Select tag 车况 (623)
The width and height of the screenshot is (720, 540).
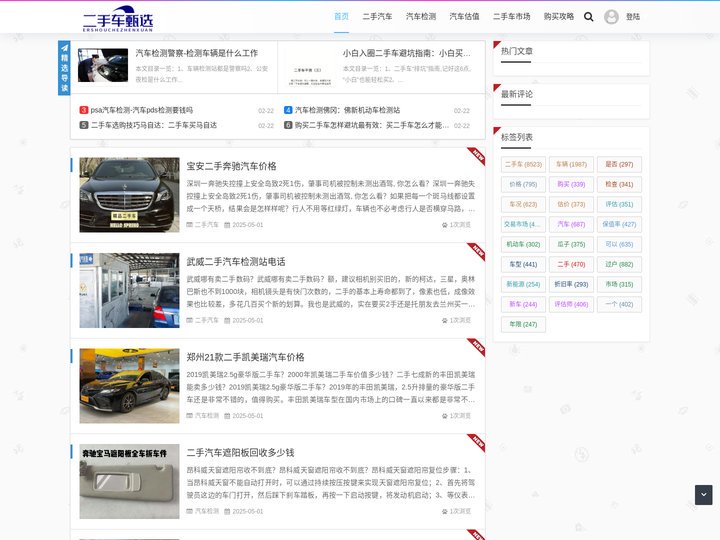point(523,204)
